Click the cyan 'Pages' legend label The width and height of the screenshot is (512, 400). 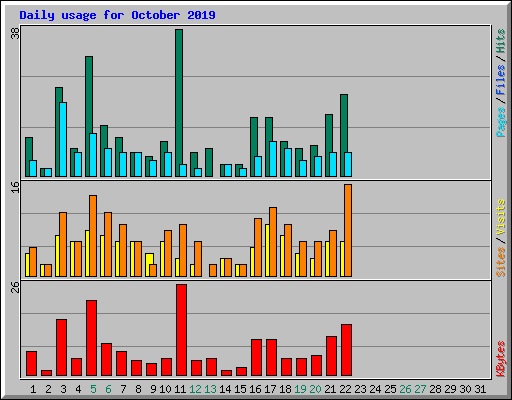click(x=501, y=122)
